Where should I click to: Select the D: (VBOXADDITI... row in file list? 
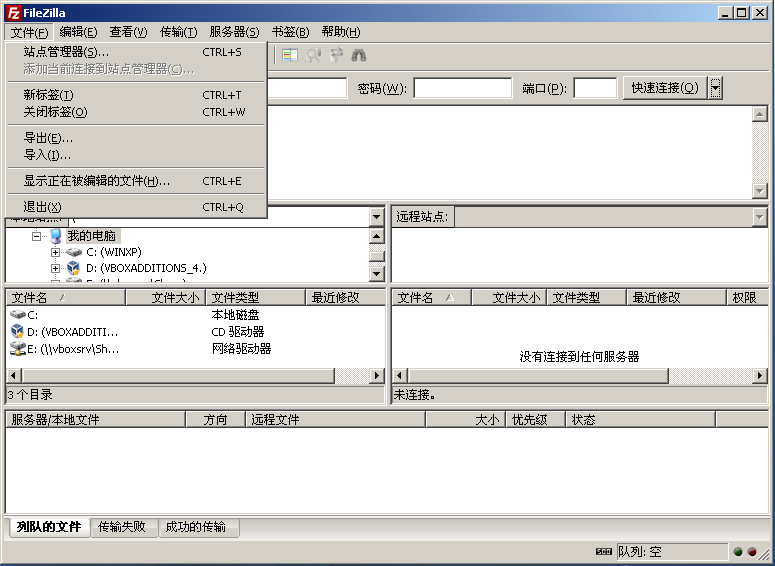[195, 332]
